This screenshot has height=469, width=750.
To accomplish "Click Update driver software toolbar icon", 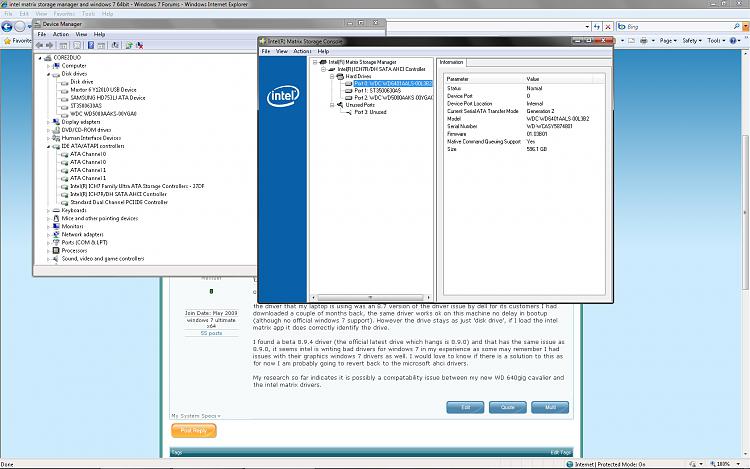I will (129, 45).
